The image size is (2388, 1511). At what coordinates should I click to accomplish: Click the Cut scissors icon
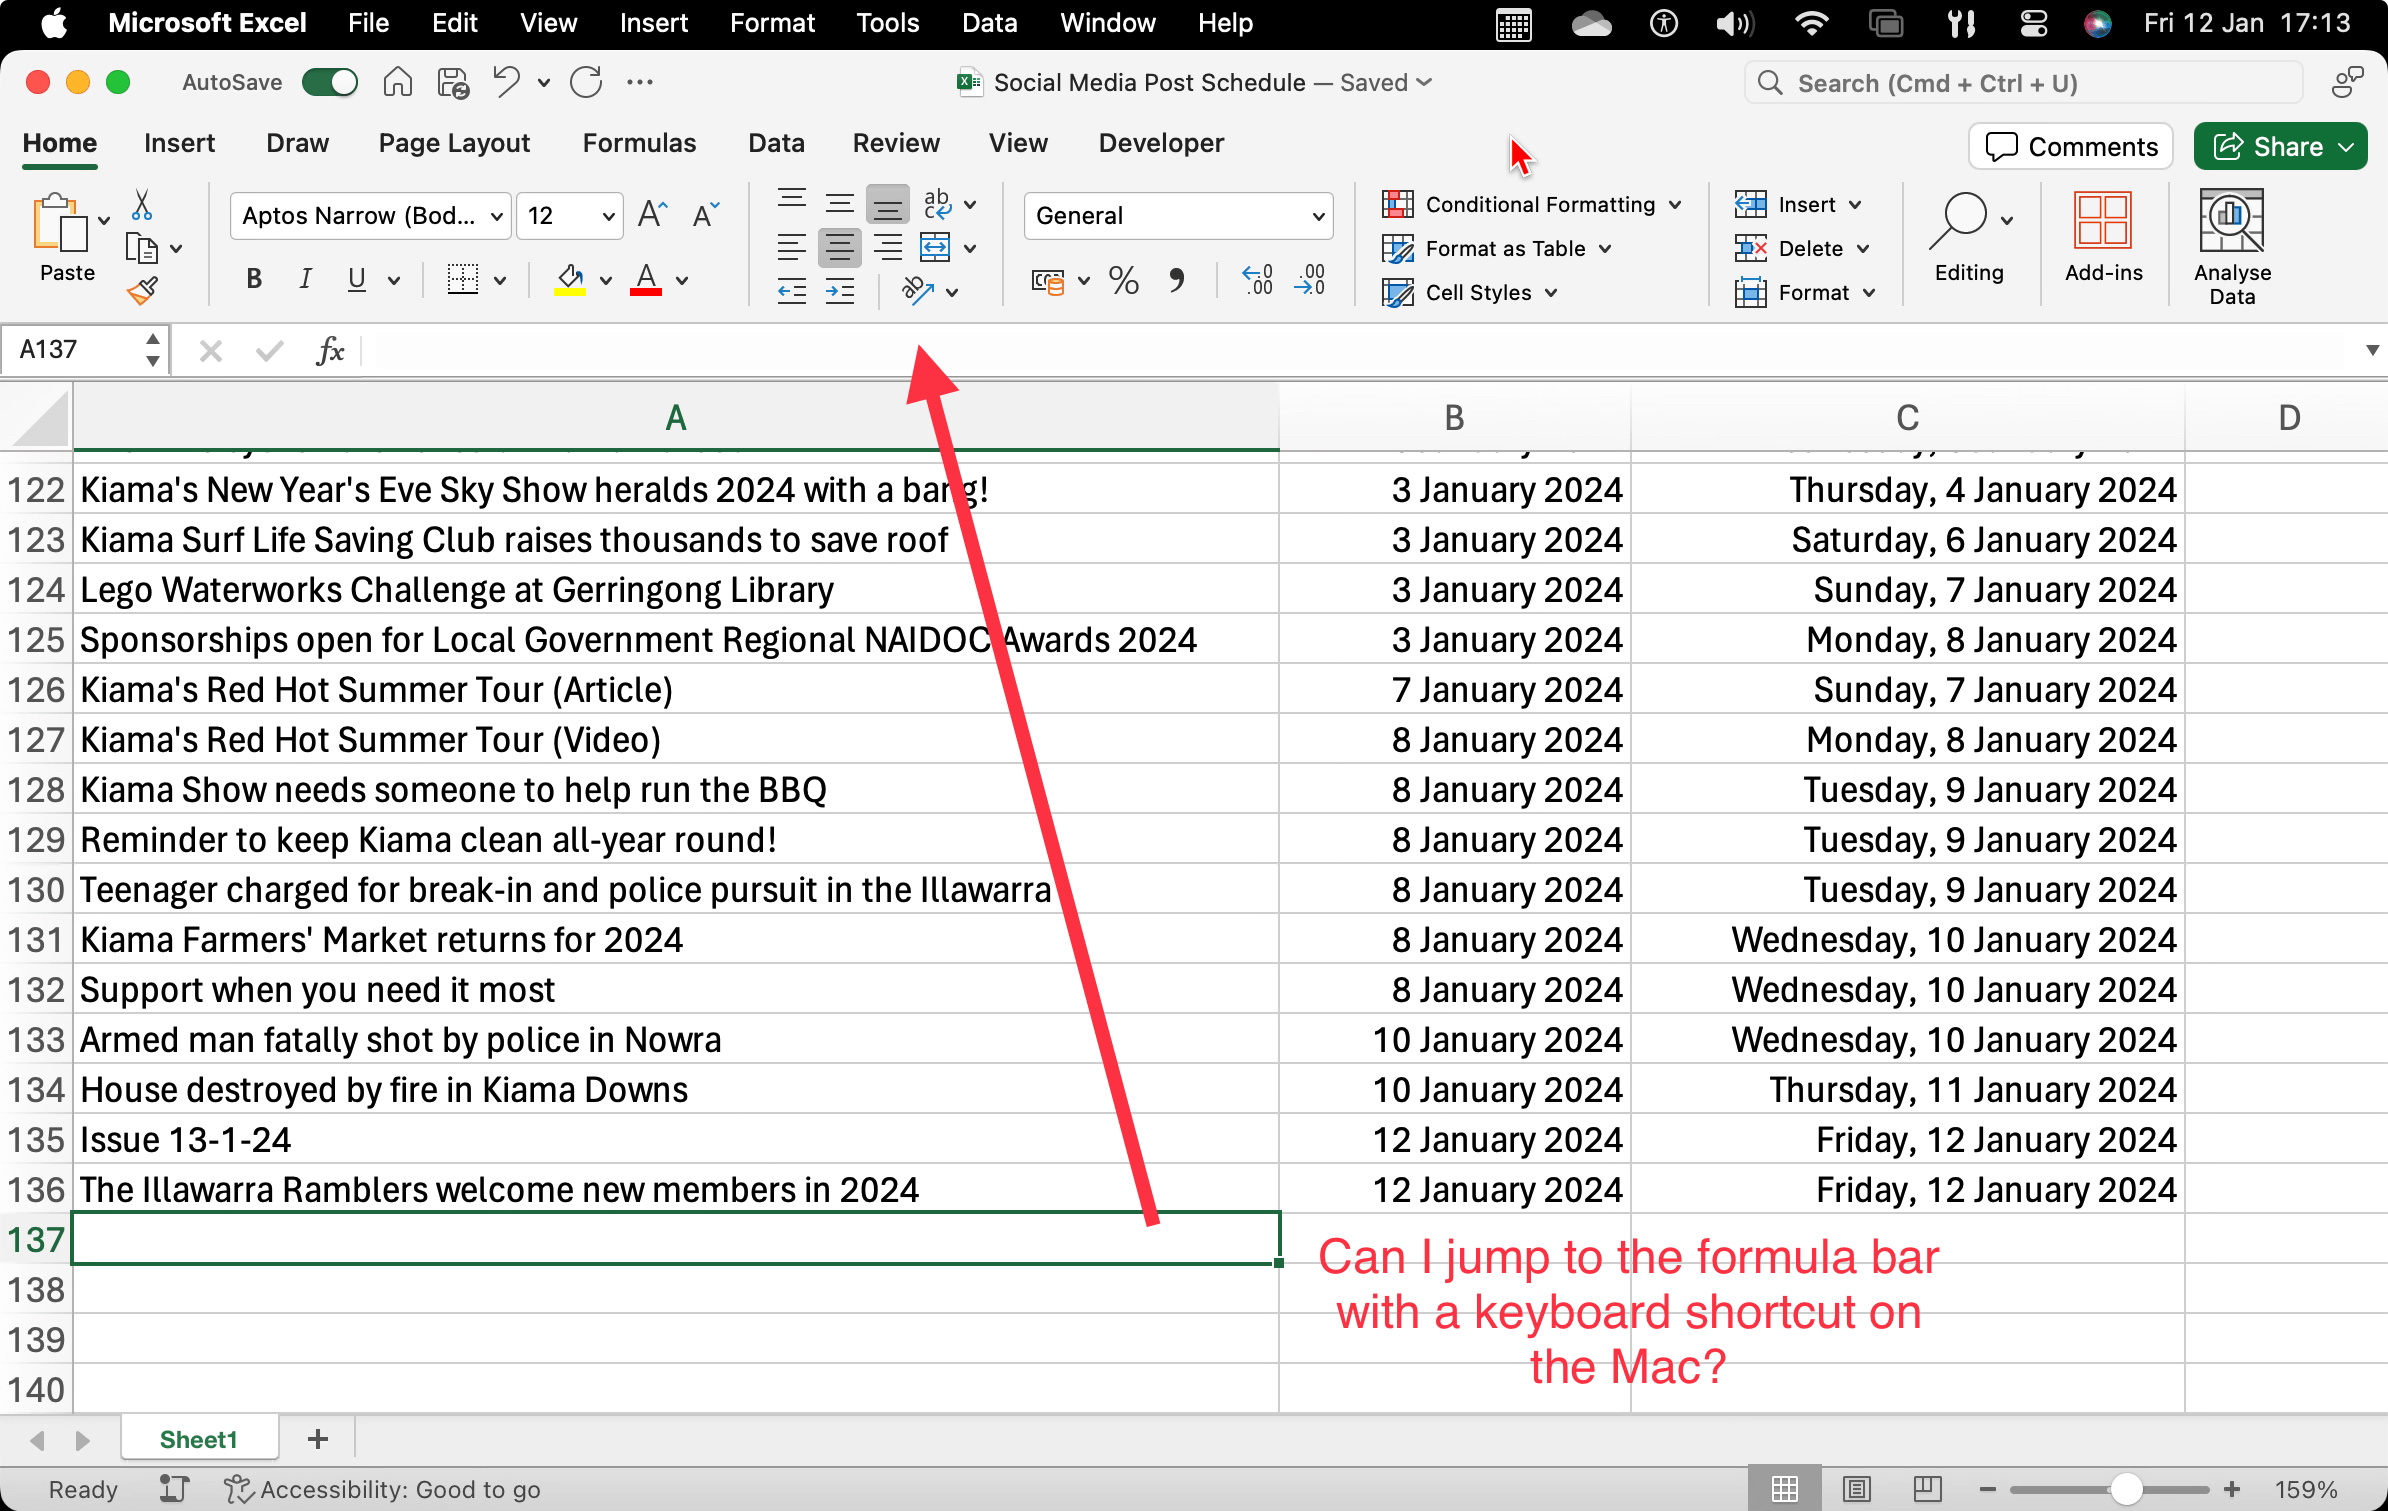click(x=142, y=205)
